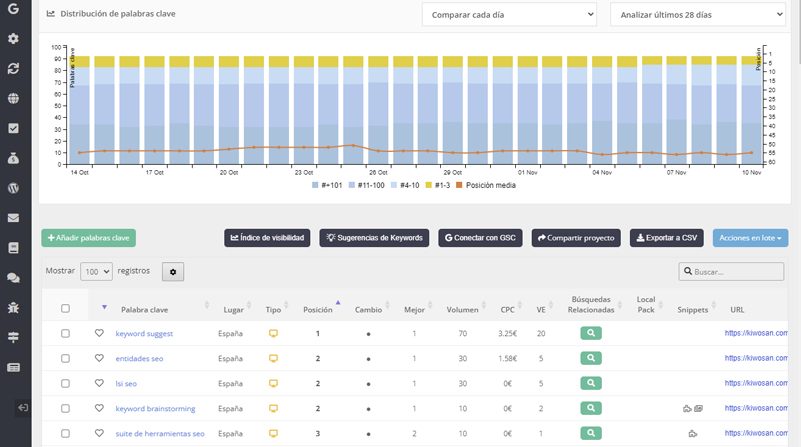Open the checklist icon in the sidebar
This screenshot has height=447, width=801.
coord(13,128)
